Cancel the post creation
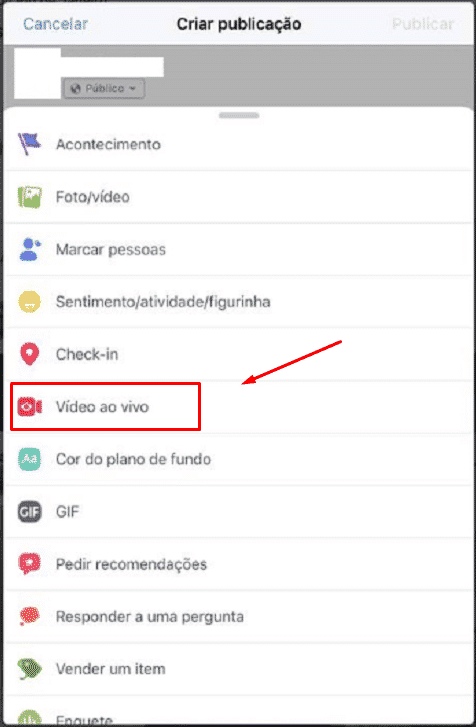 [56, 24]
